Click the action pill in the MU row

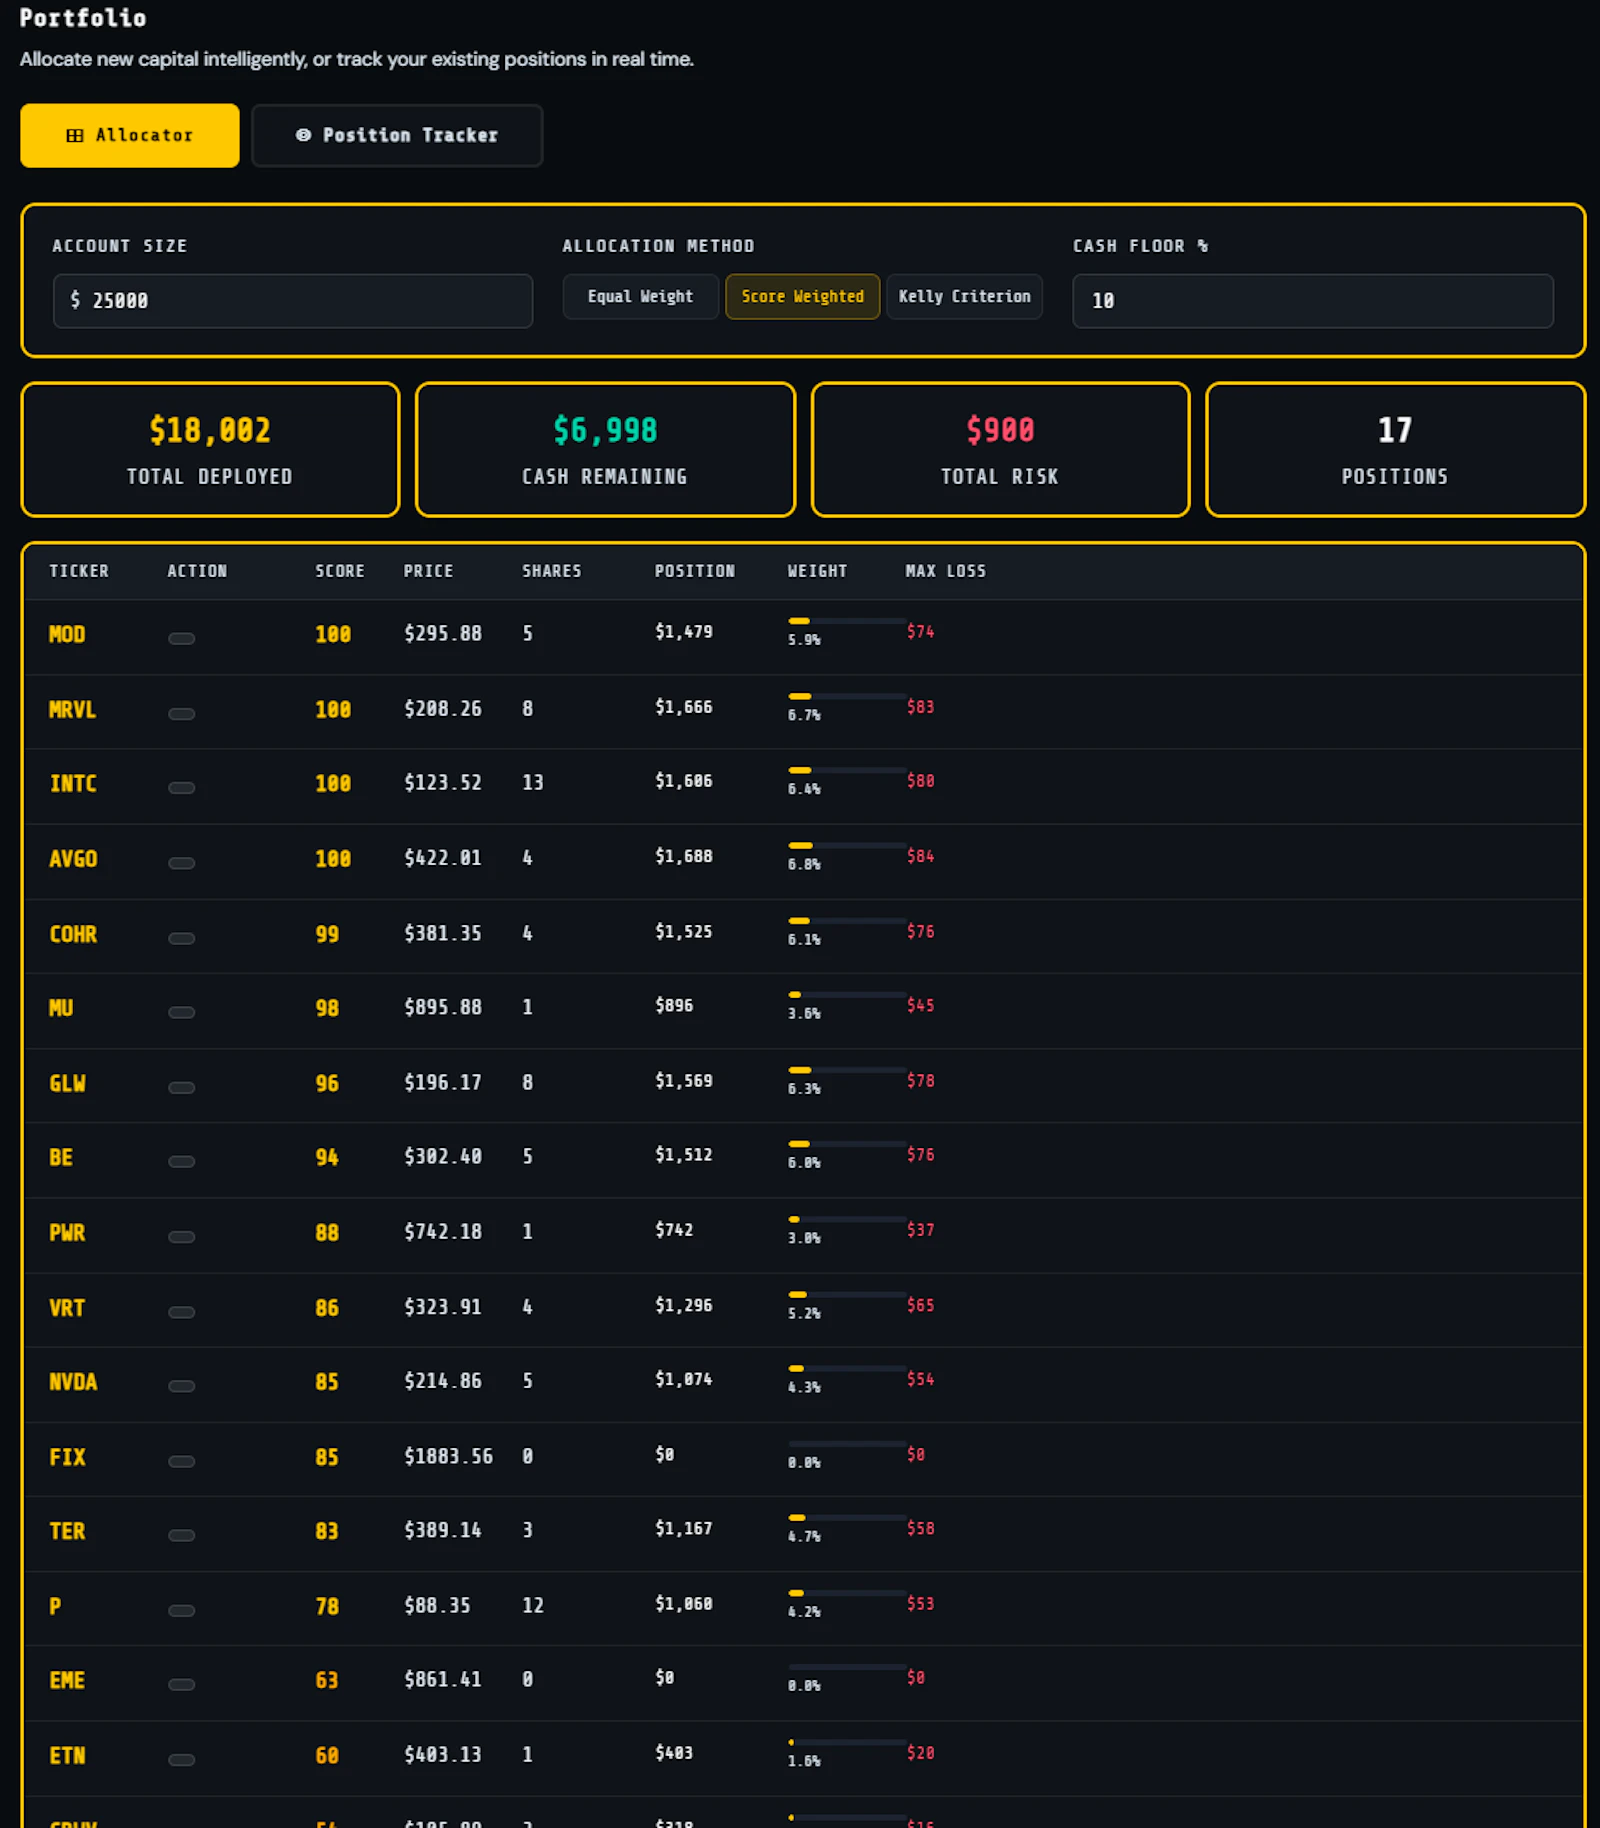(x=181, y=1011)
